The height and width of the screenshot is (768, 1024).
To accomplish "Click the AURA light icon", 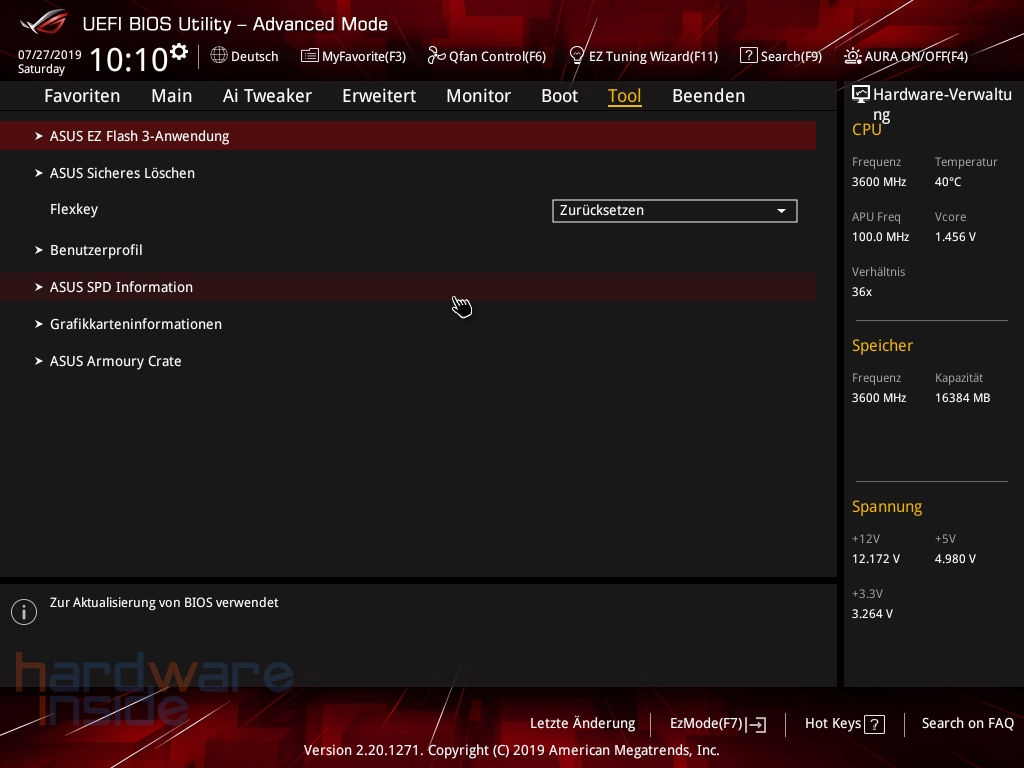I will point(852,56).
